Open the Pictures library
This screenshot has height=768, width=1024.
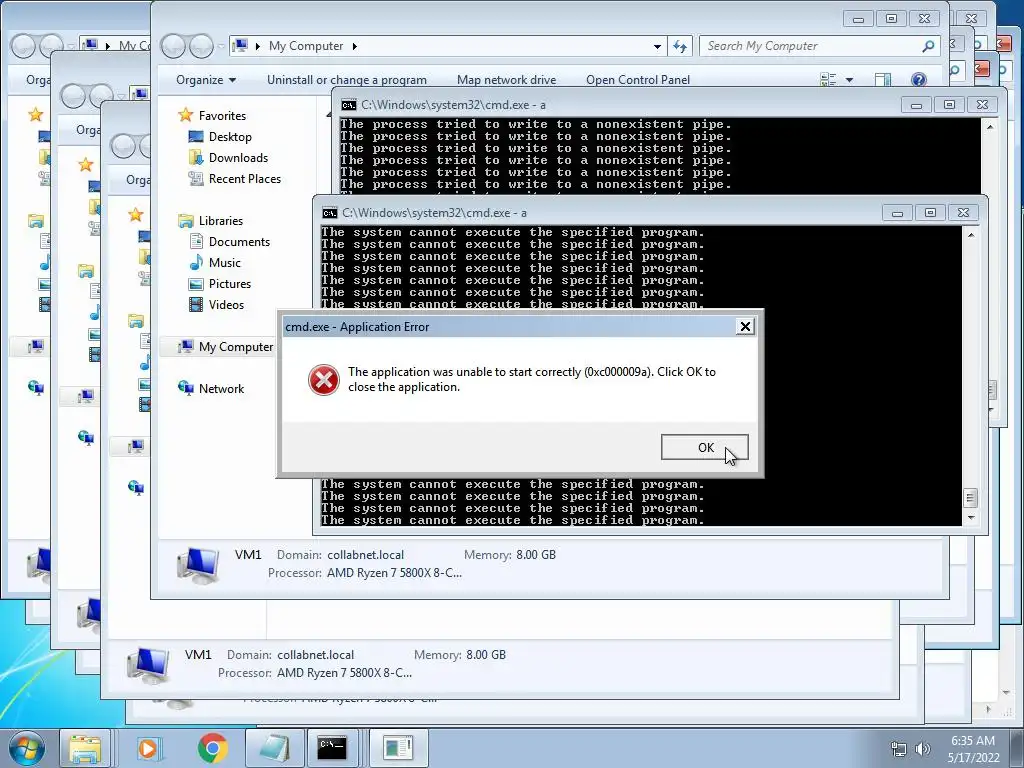click(230, 283)
